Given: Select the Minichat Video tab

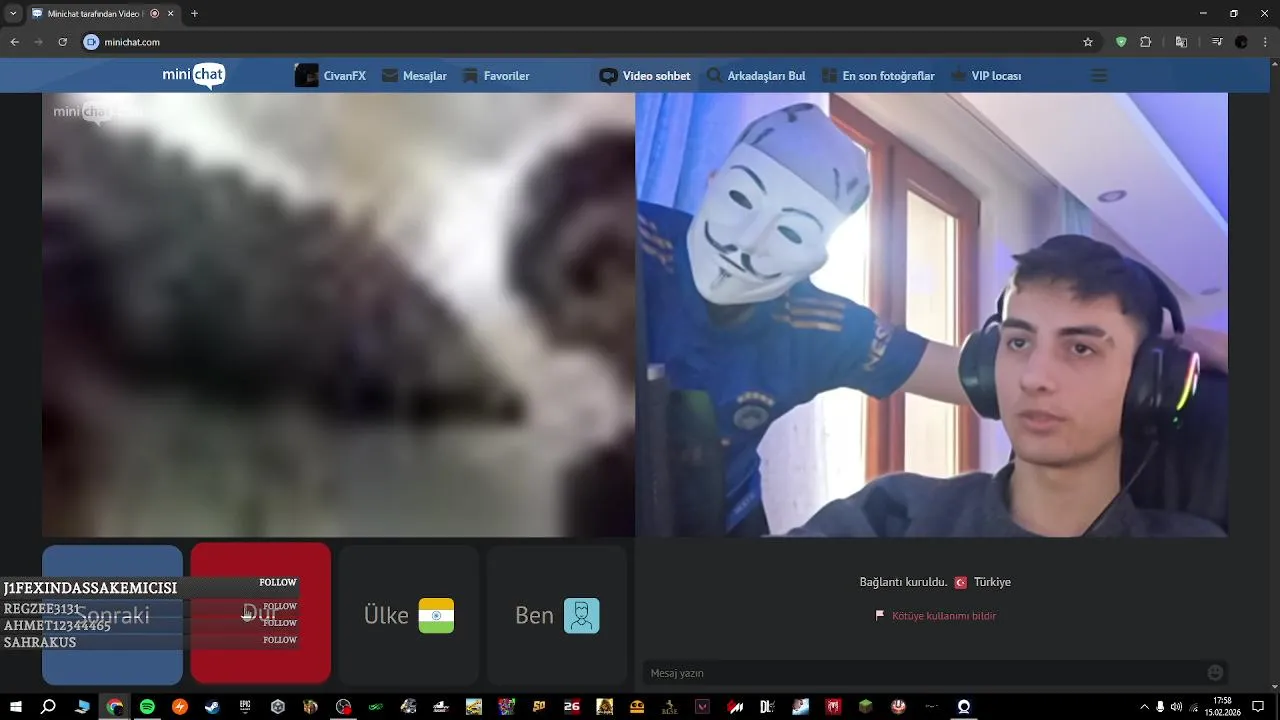Looking at the screenshot, I should pyautogui.click(x=103, y=13).
